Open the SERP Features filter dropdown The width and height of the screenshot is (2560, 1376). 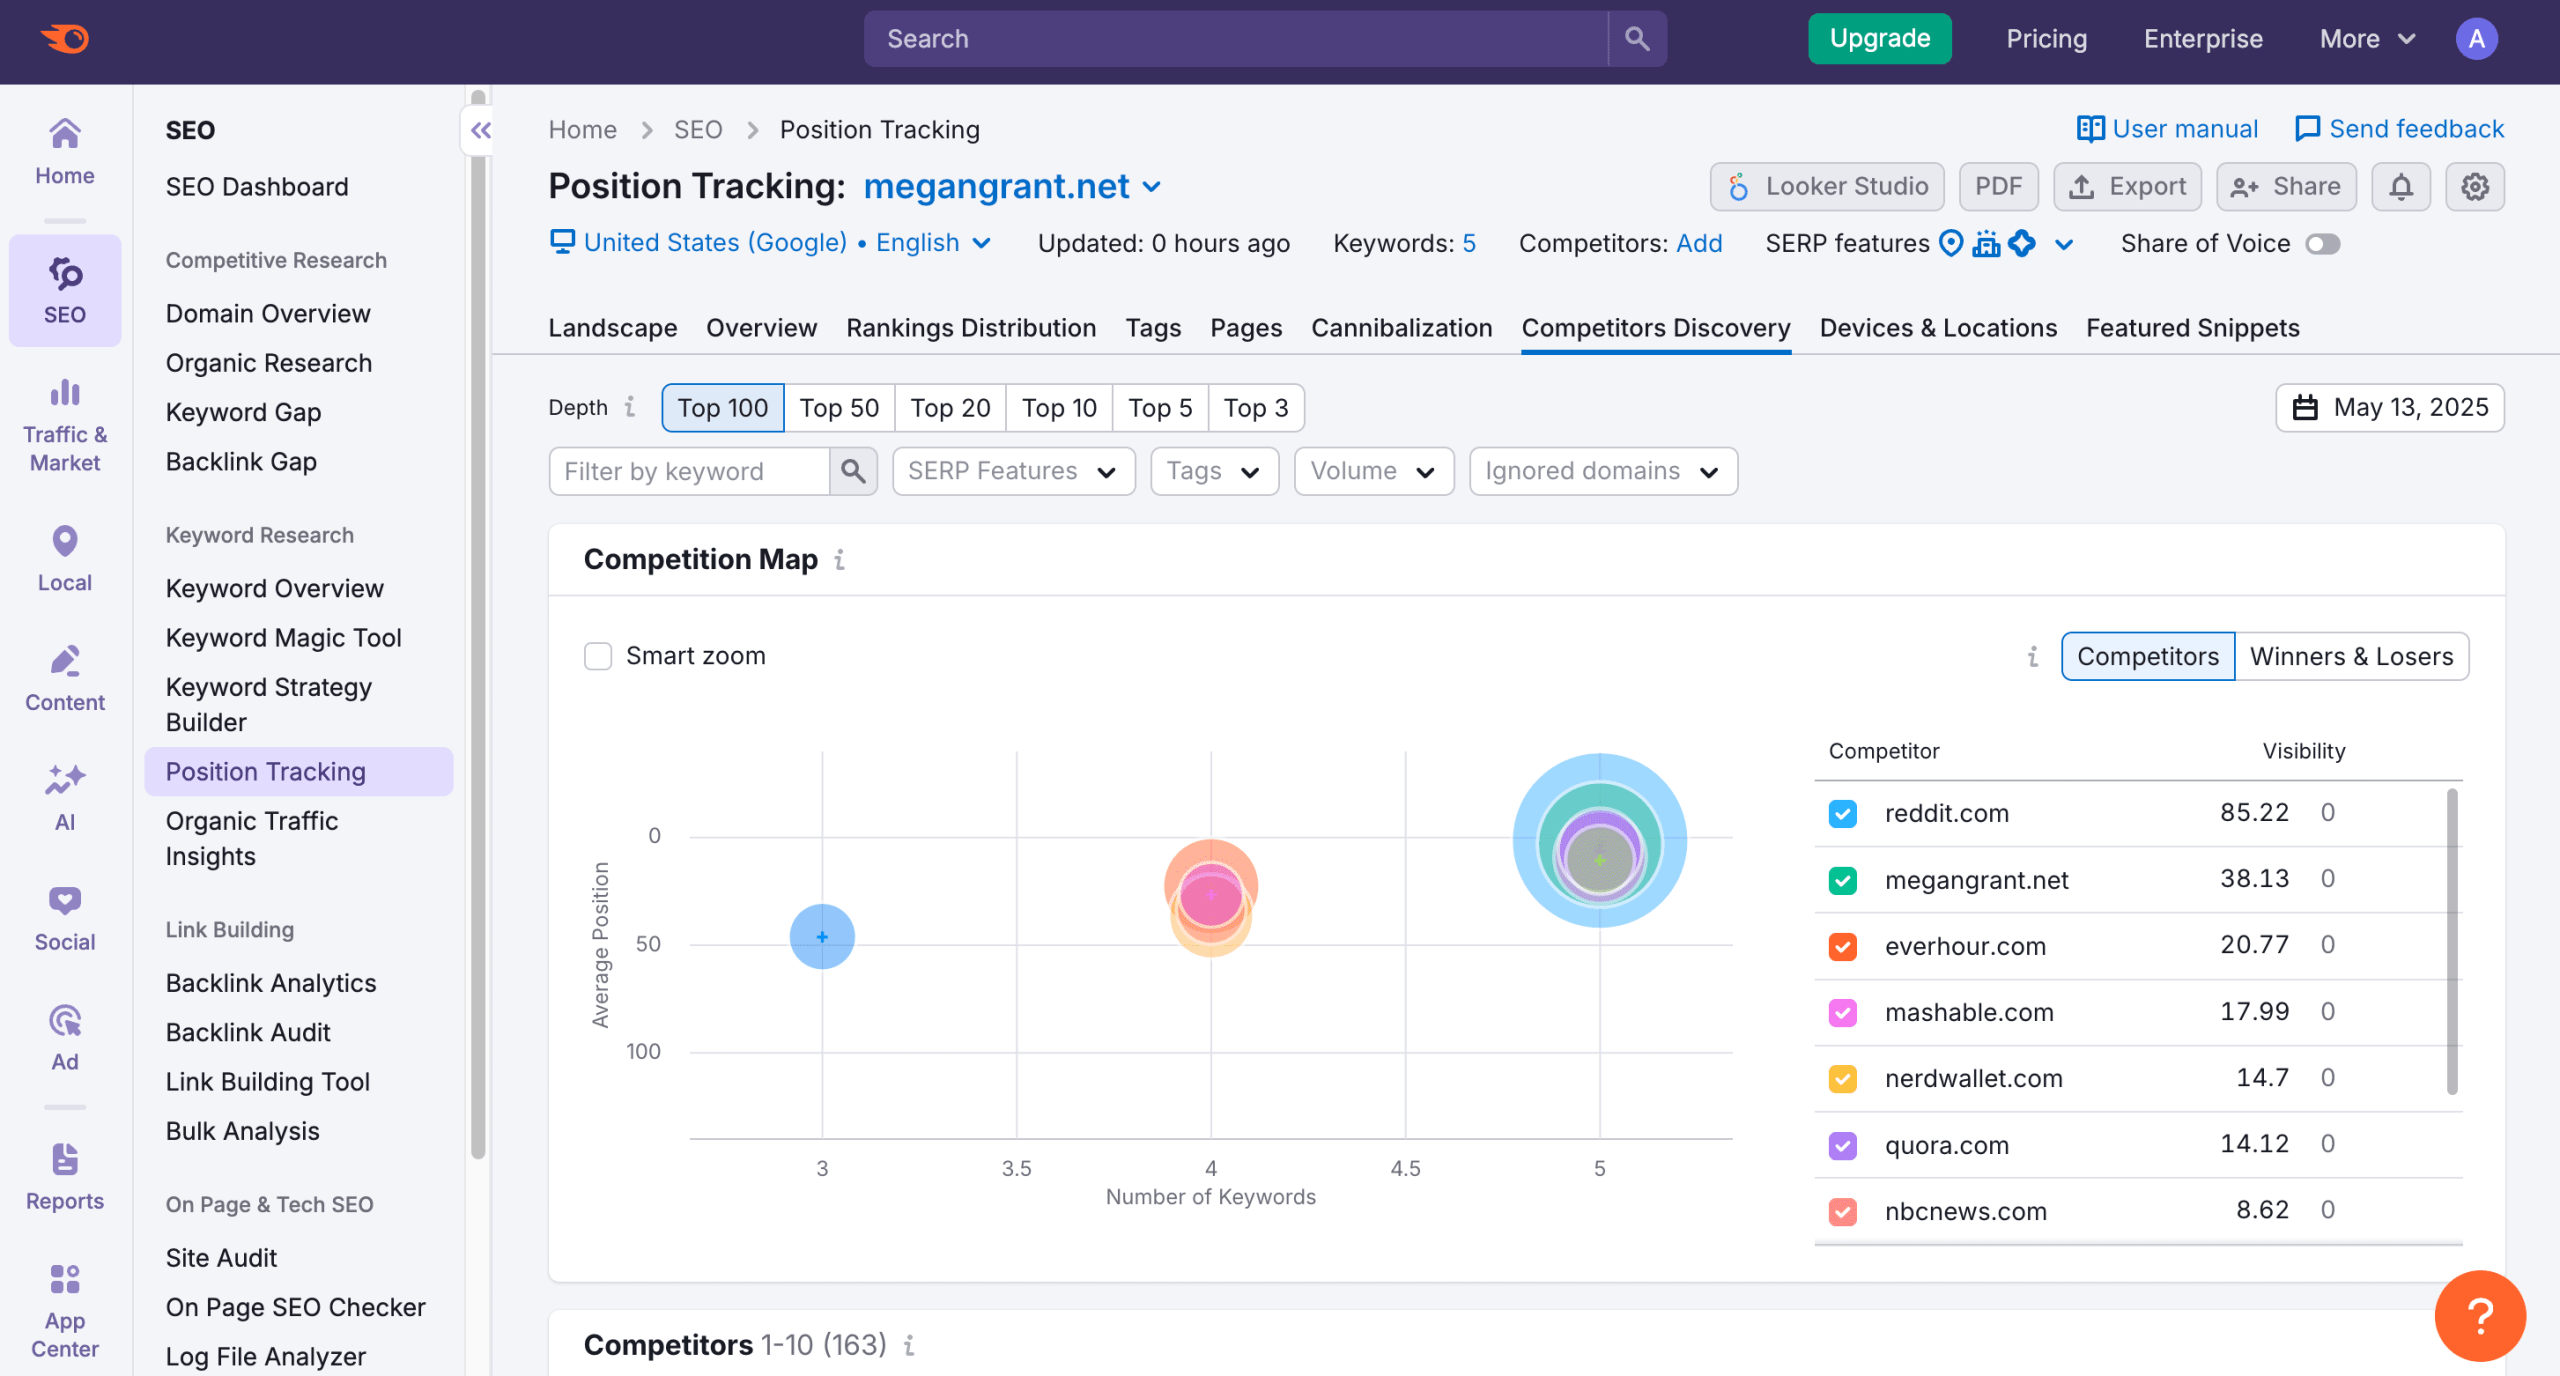tap(1013, 471)
